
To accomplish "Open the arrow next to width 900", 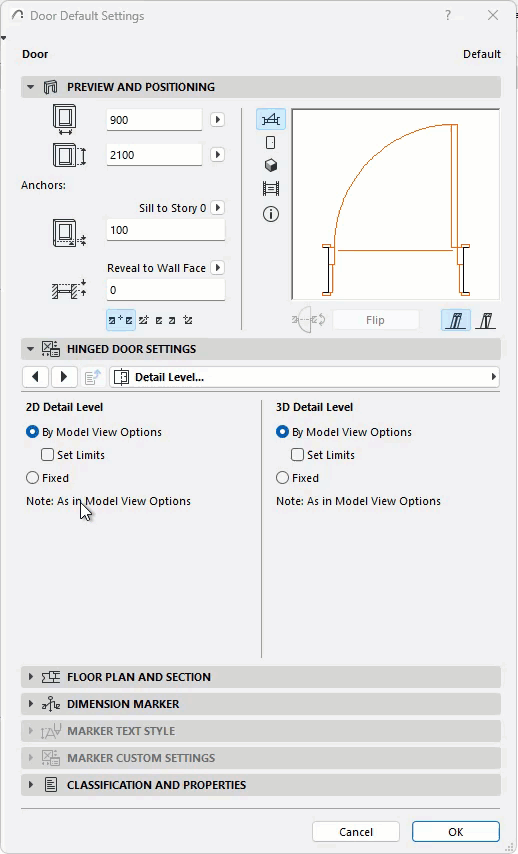I will 217,120.
